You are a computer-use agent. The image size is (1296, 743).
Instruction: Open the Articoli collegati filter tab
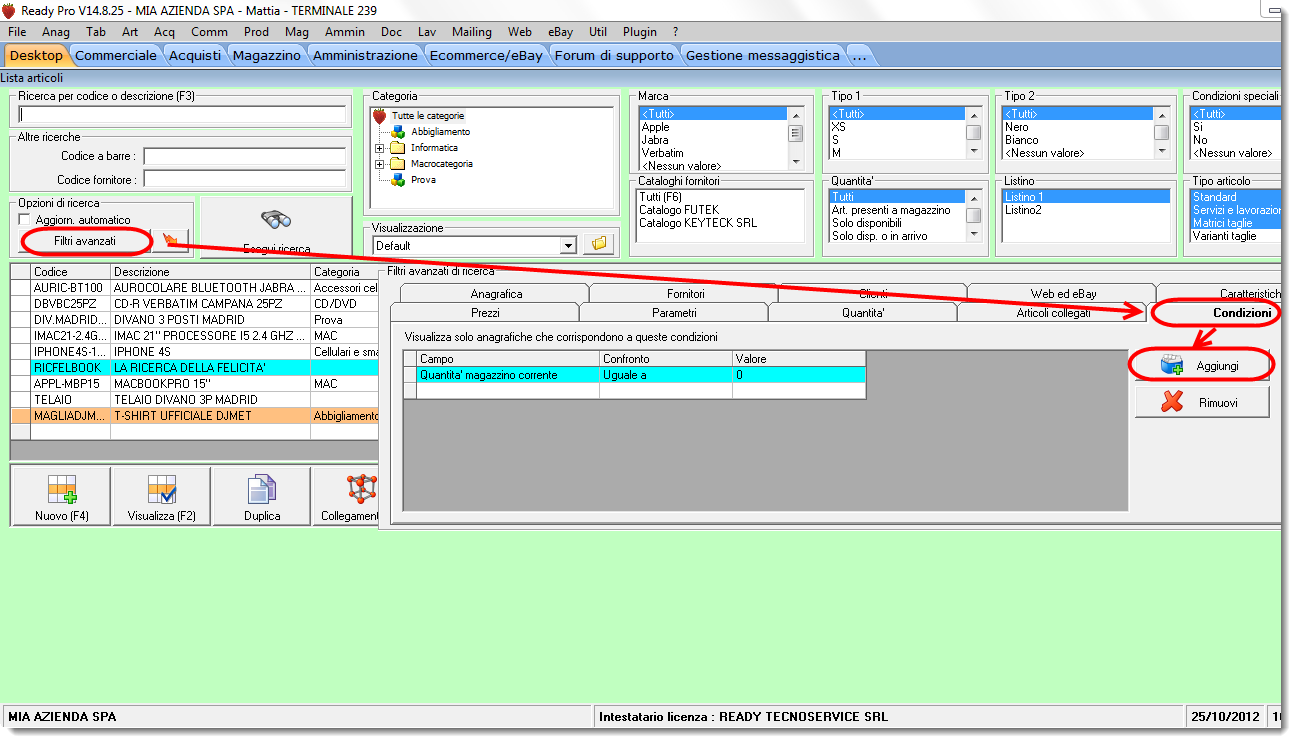coord(1053,313)
